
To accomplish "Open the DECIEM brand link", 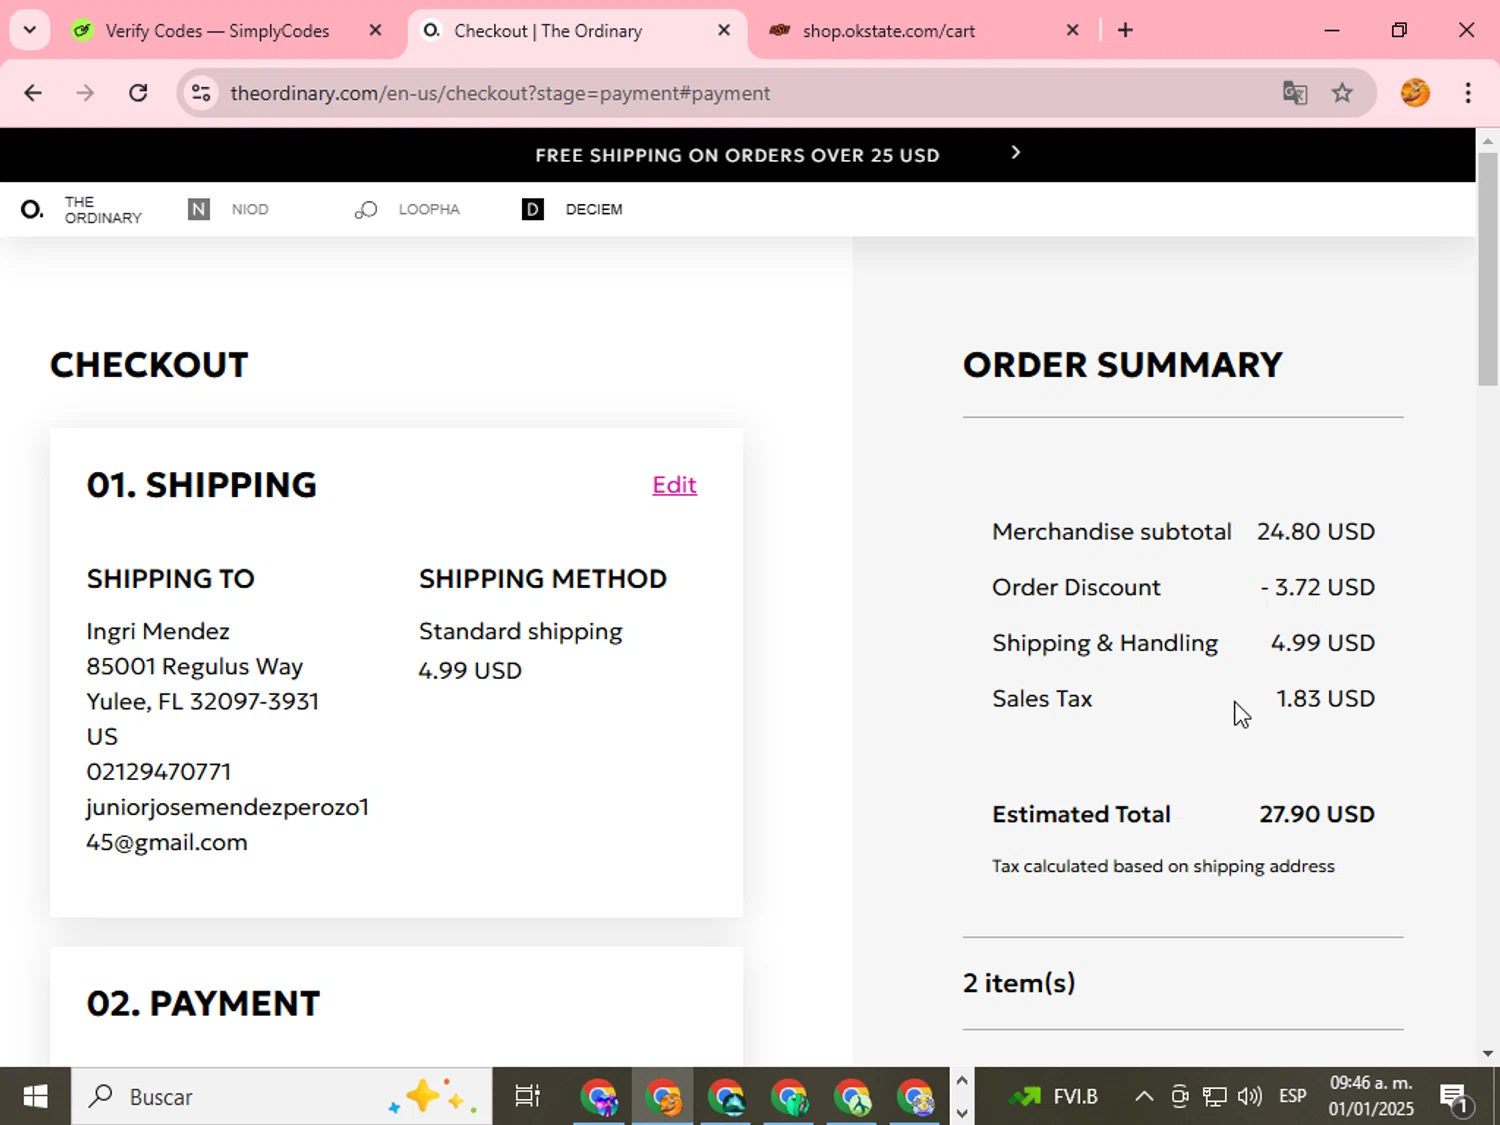I will point(594,209).
